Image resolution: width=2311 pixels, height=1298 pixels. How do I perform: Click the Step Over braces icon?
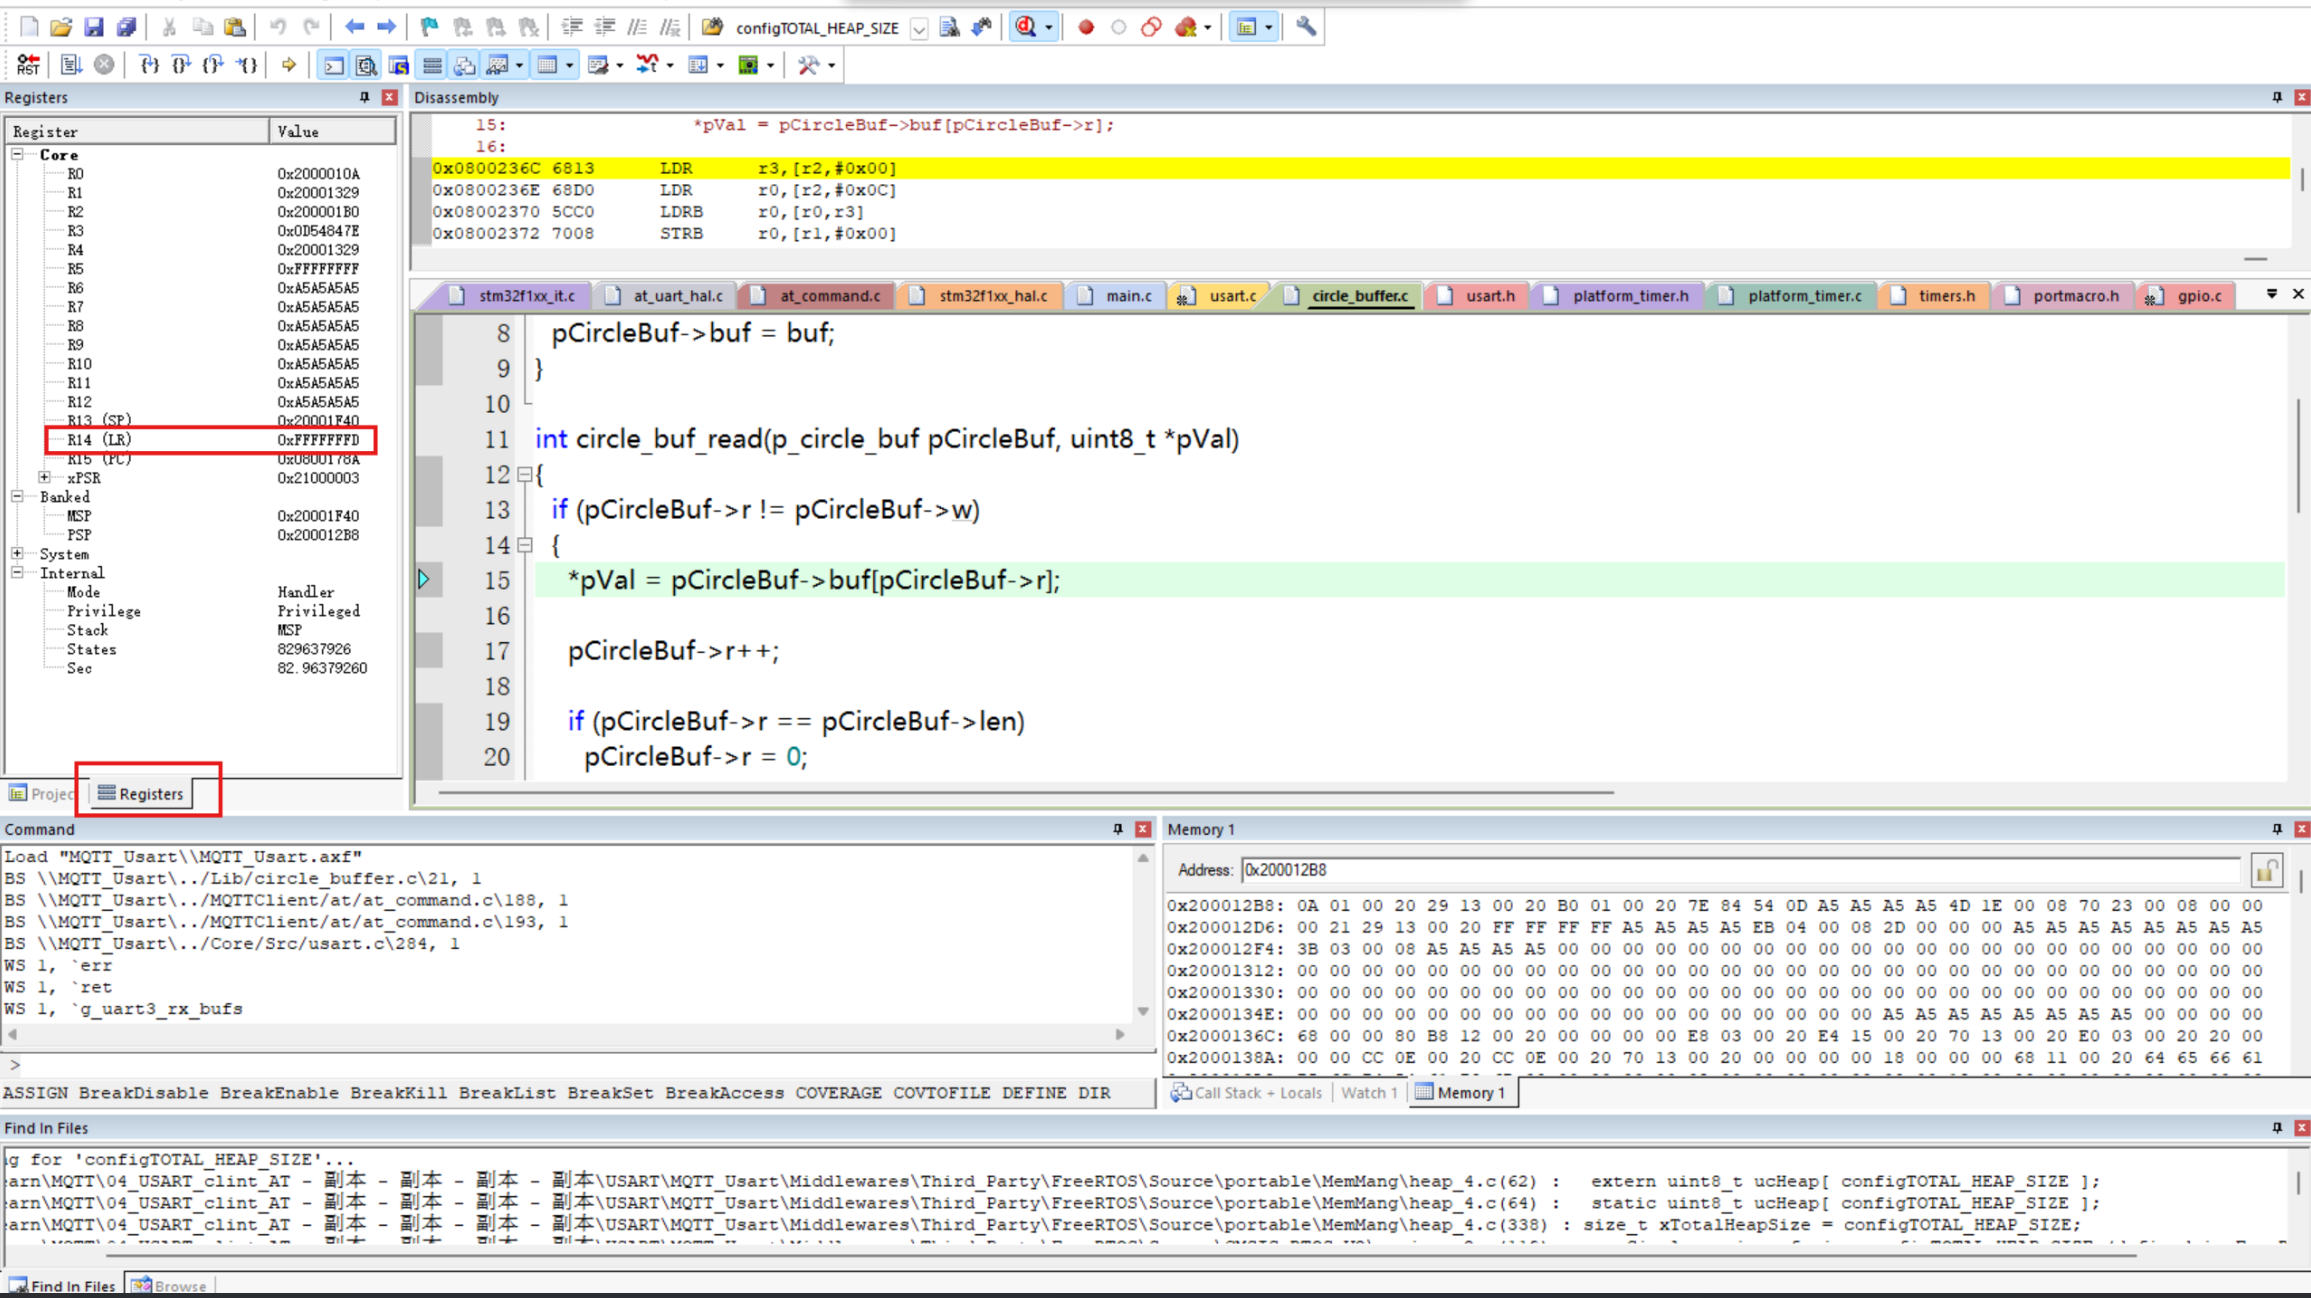tap(181, 65)
